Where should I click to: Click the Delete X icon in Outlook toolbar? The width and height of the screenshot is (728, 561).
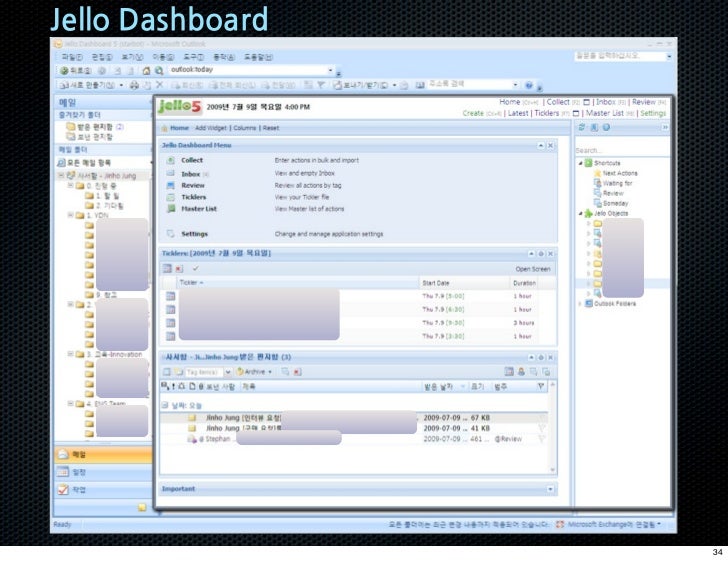(159, 85)
